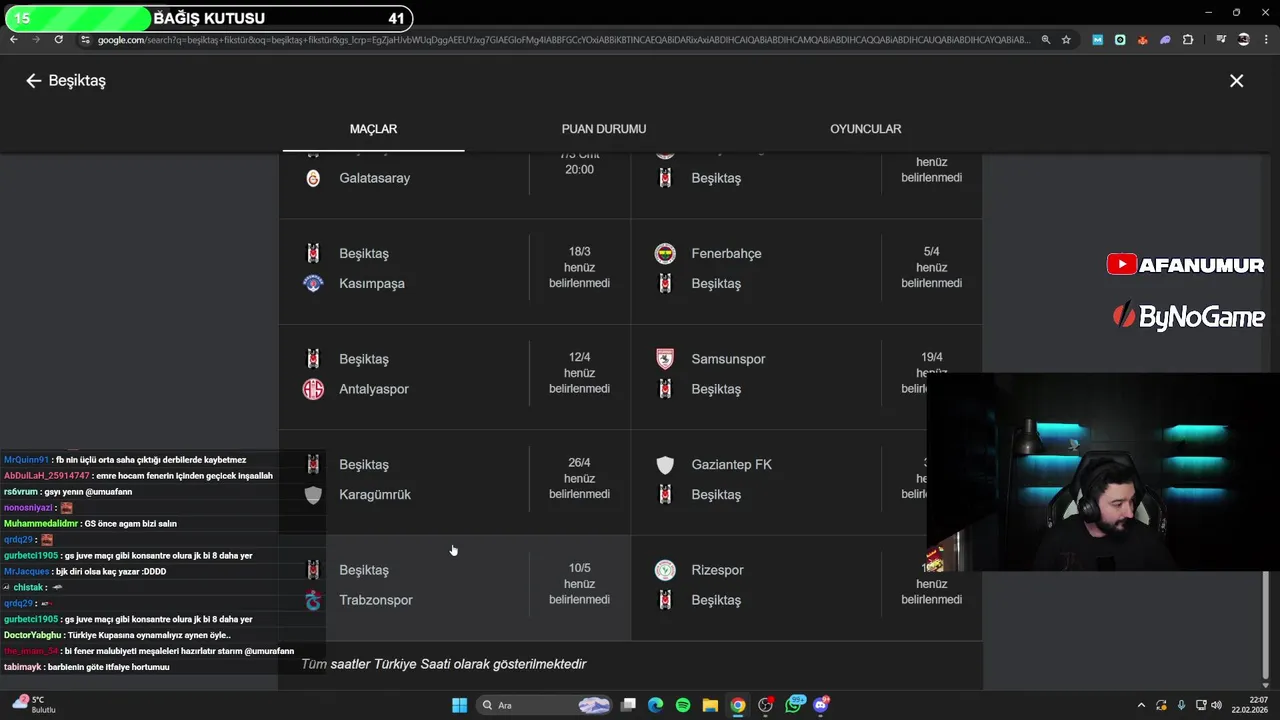Viewport: 1280px width, 720px height.
Task: Click the taskbar Ara search box
Action: pyautogui.click(x=544, y=705)
